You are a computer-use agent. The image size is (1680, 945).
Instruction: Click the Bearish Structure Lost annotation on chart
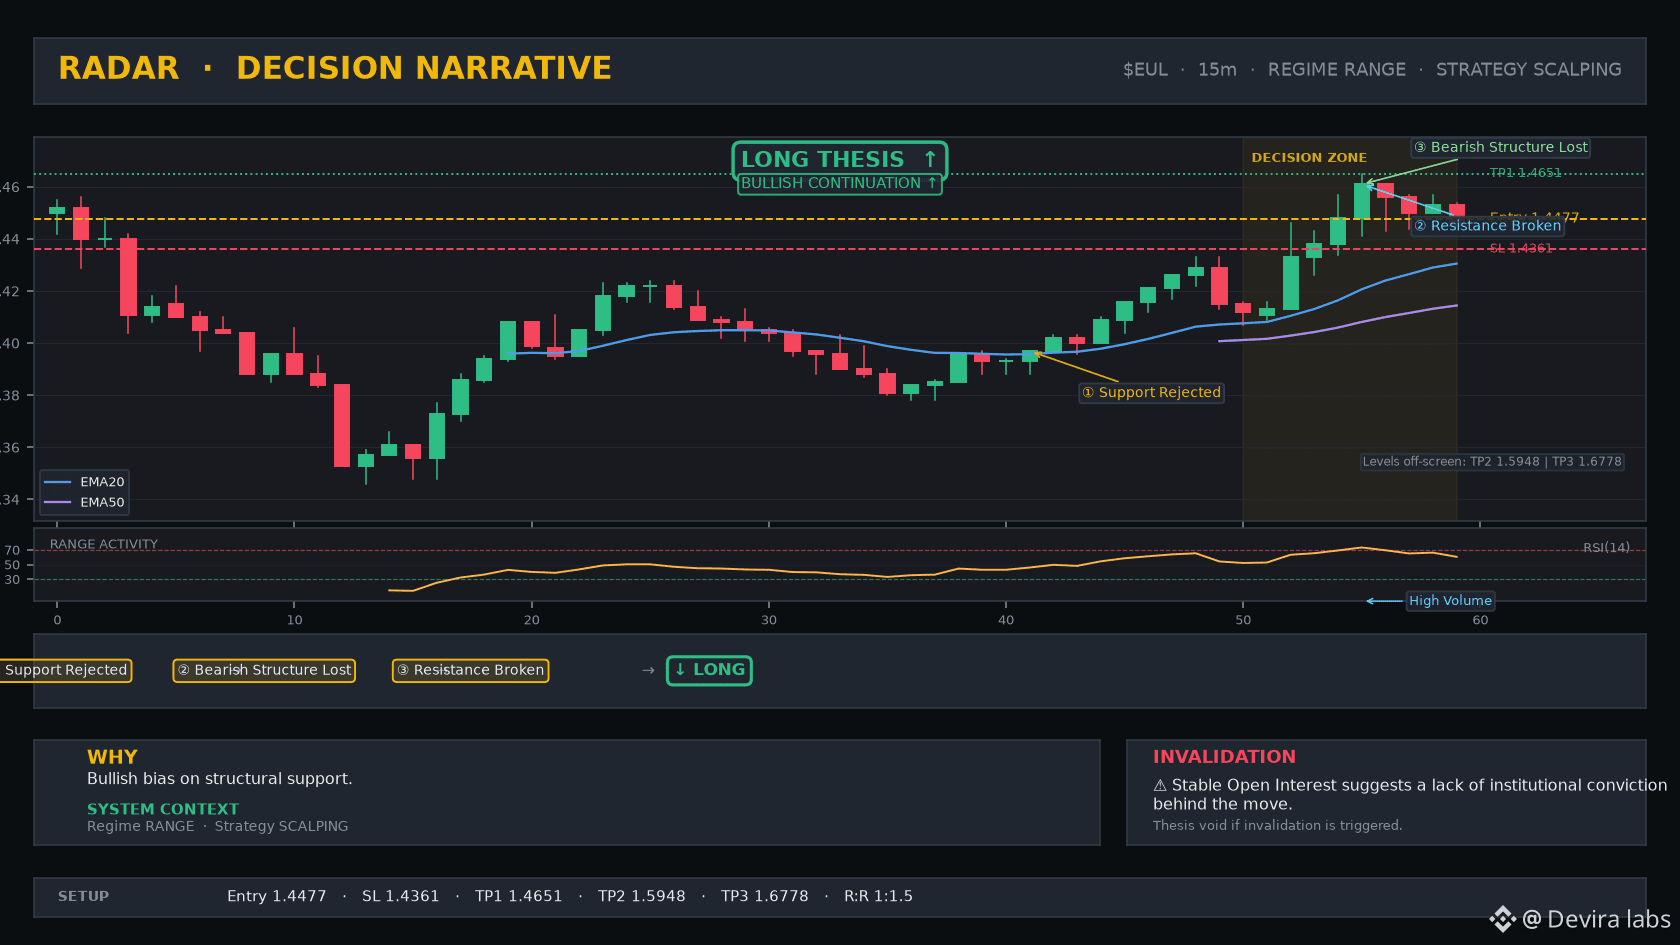(x=1500, y=147)
